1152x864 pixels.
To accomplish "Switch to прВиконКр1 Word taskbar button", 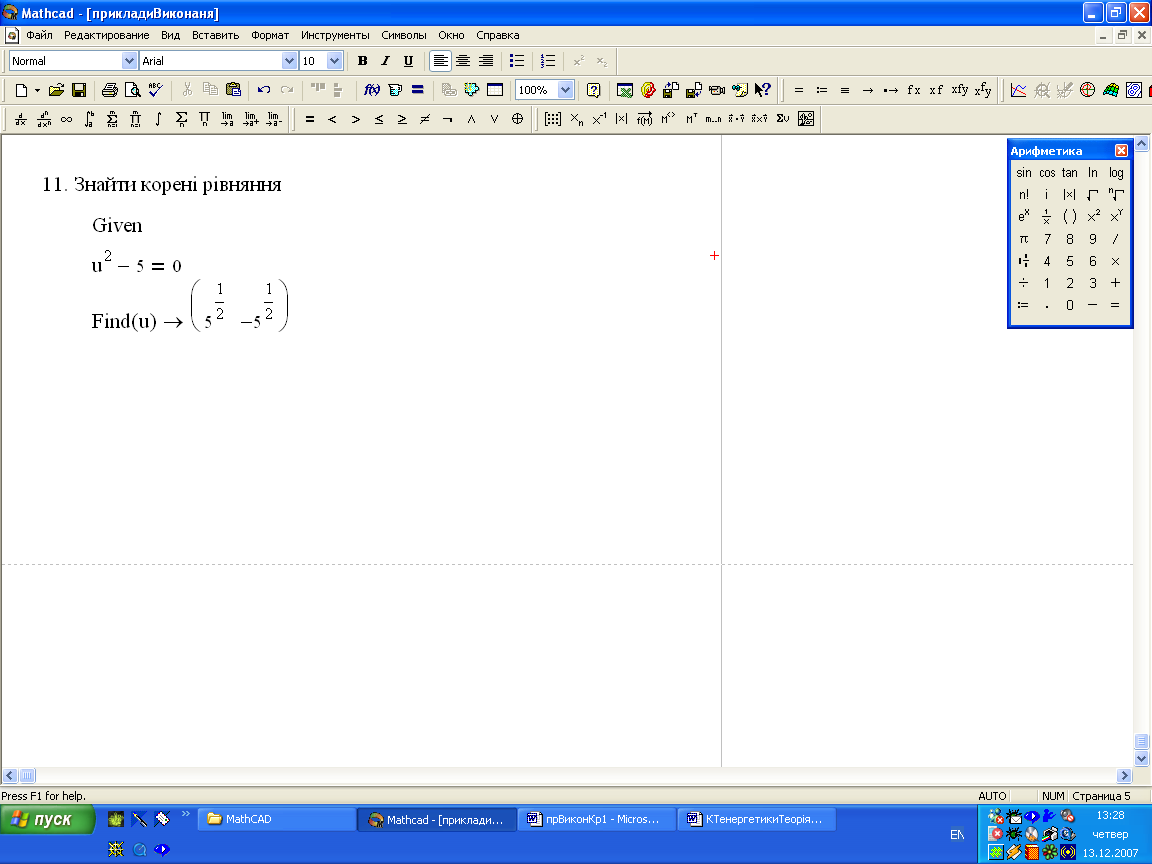I will click(596, 819).
